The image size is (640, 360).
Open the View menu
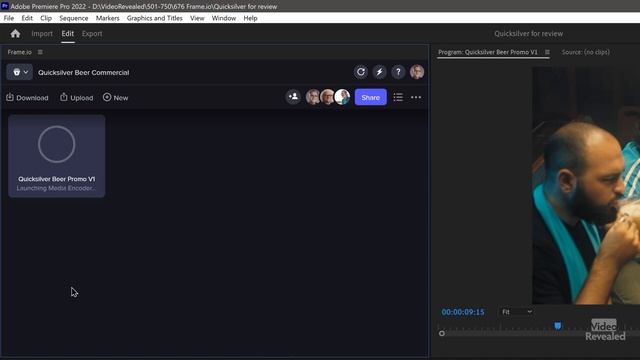pyautogui.click(x=197, y=18)
